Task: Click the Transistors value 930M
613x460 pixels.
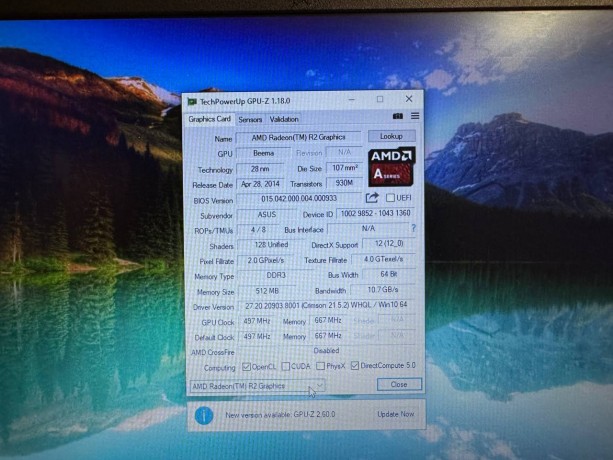Action: 344,183
